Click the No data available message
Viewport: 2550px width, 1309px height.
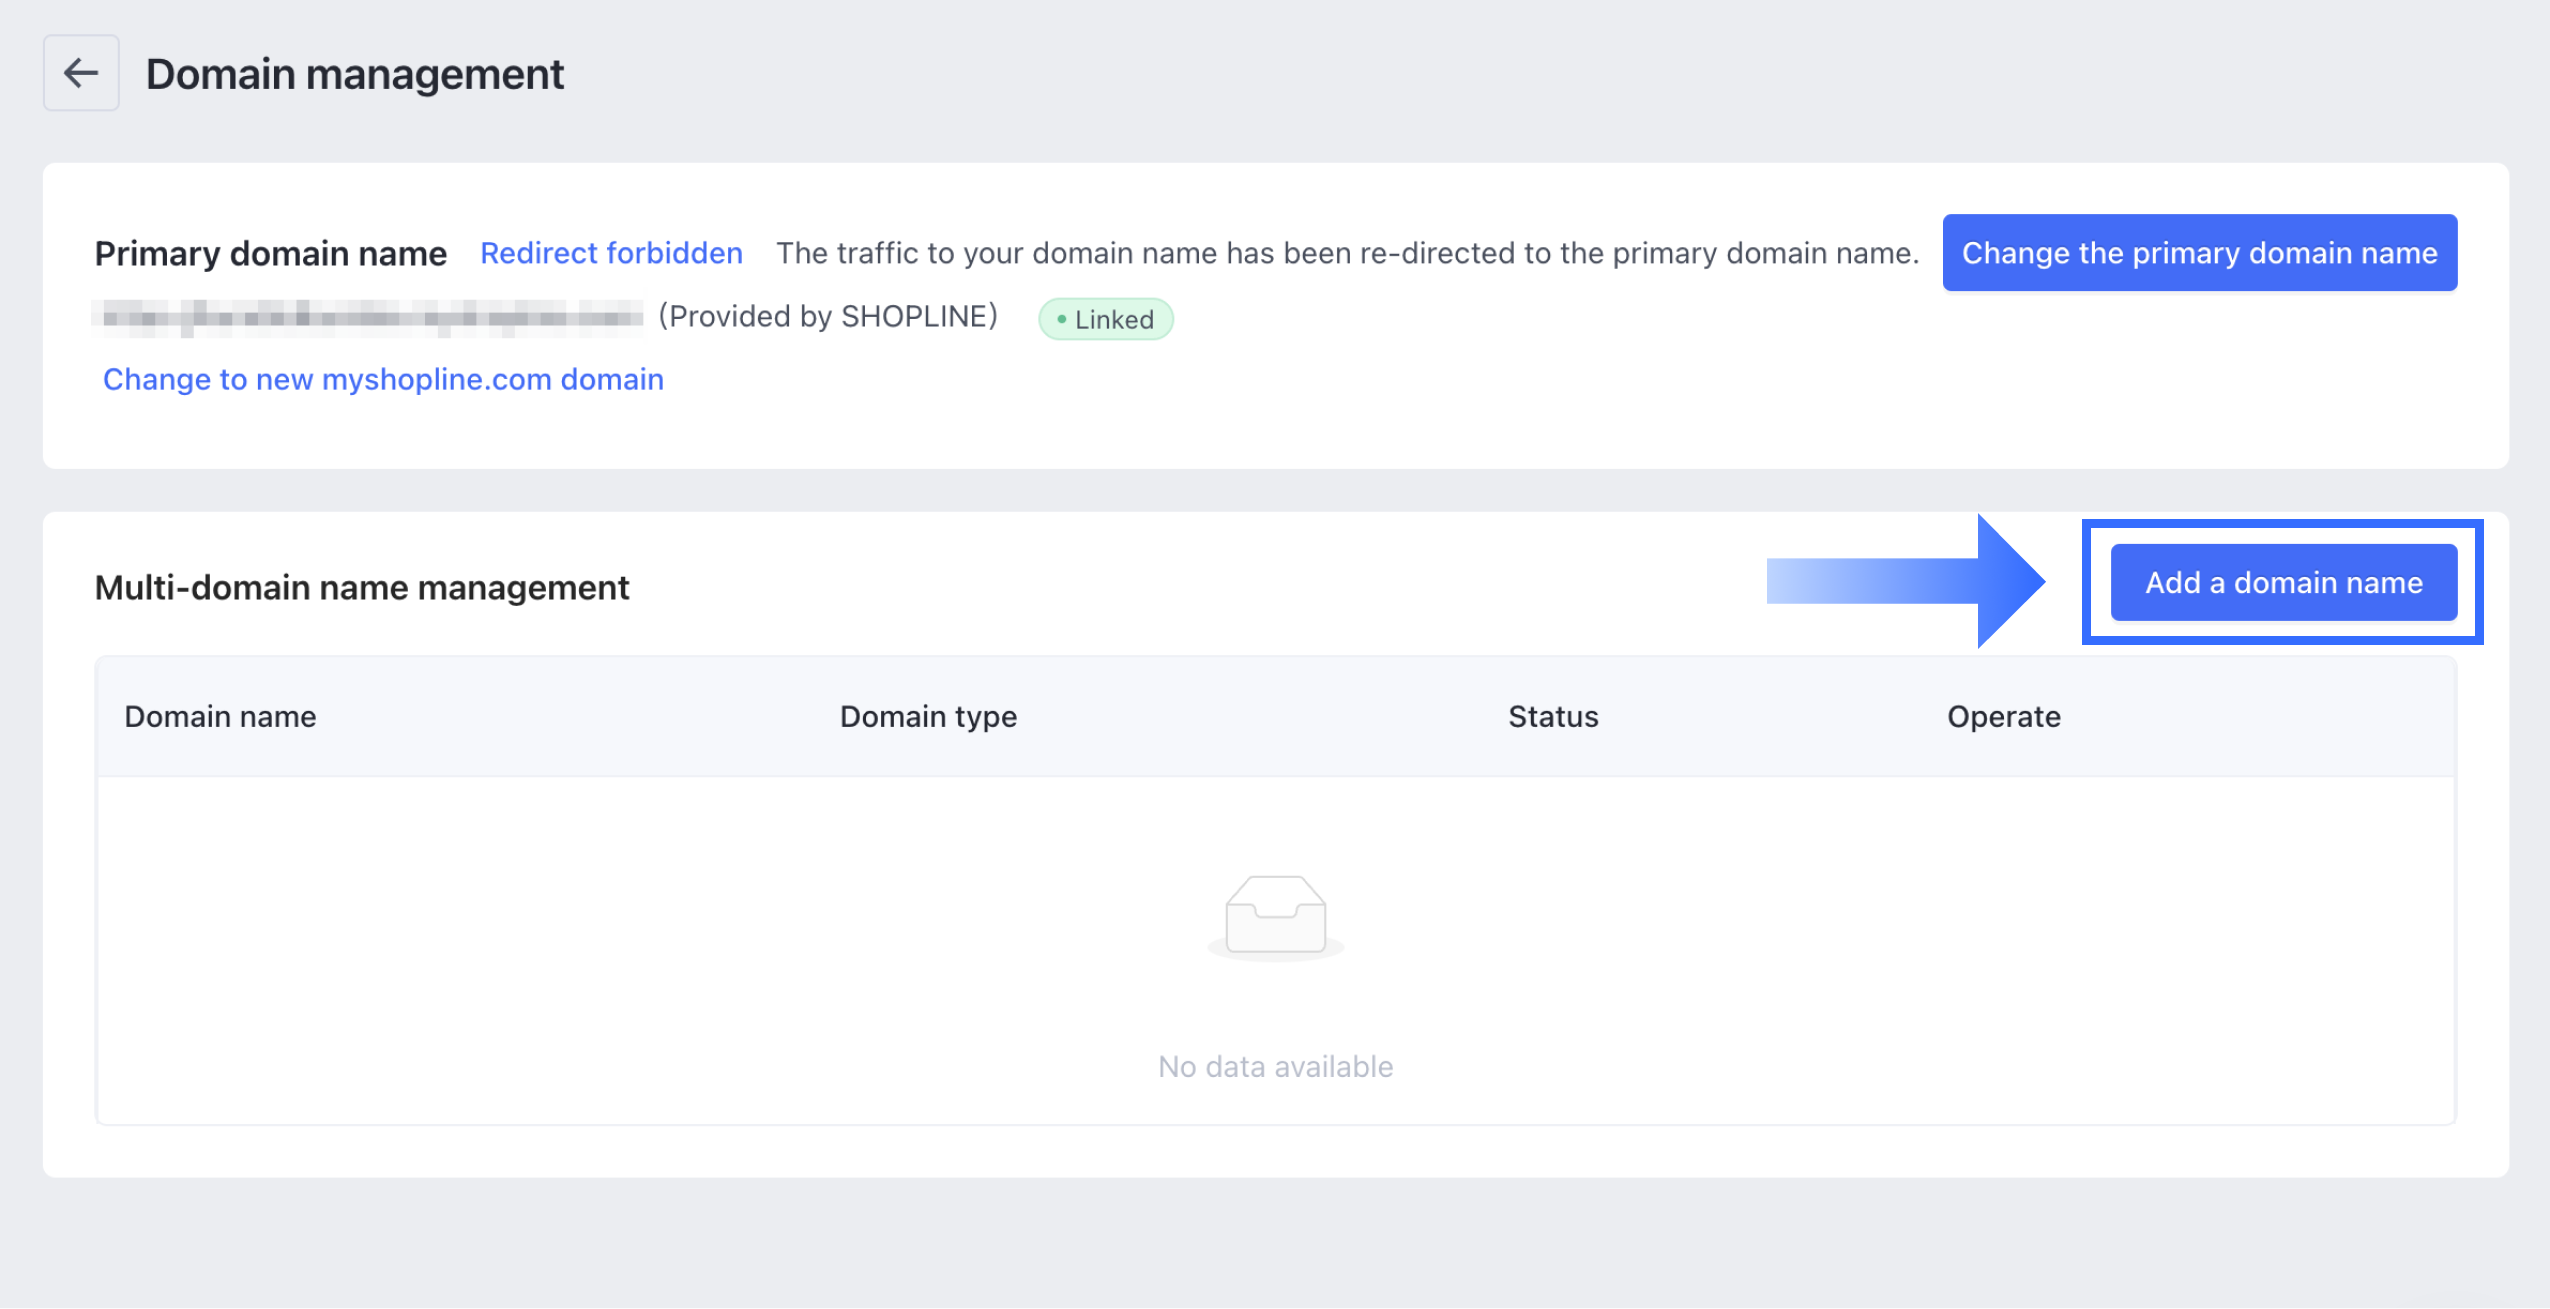point(1274,1065)
